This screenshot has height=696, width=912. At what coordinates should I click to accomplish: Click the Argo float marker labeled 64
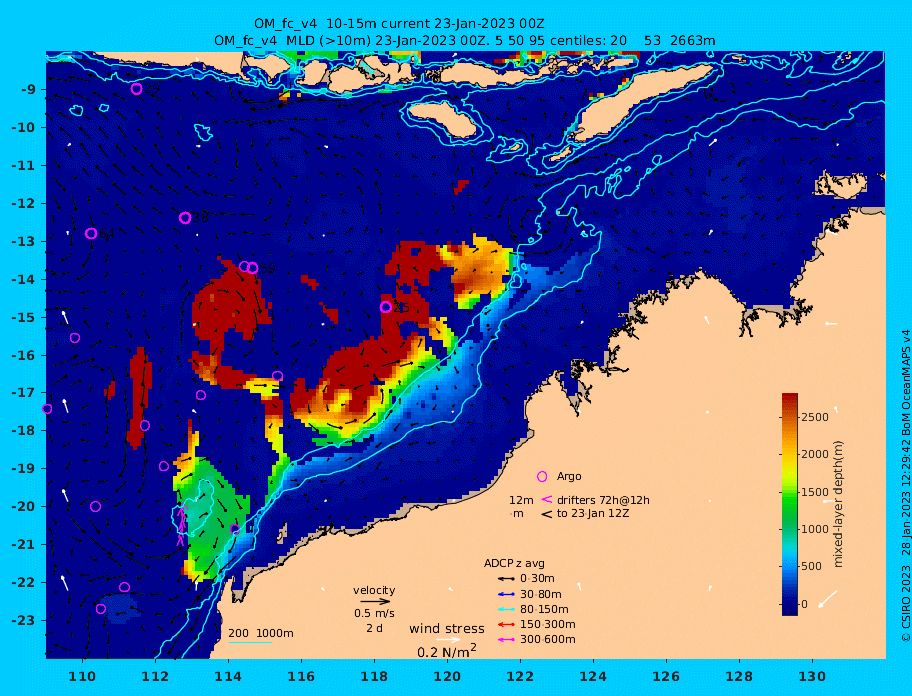click(91, 234)
